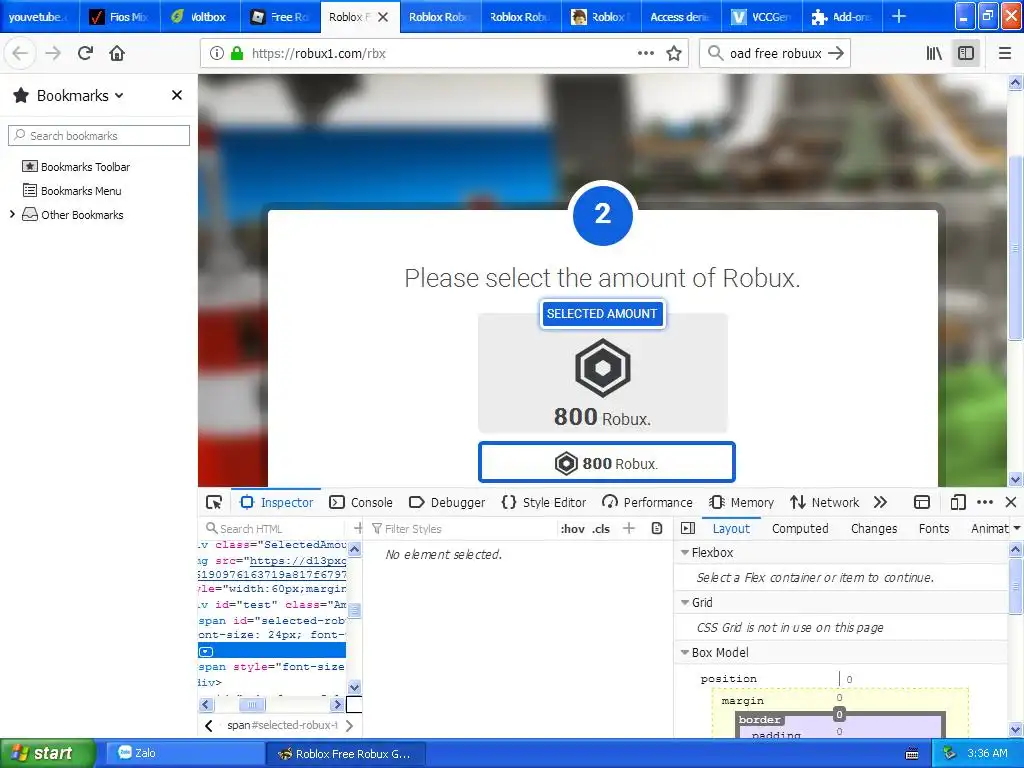
Task: Click the Windows start button
Action: 47,753
